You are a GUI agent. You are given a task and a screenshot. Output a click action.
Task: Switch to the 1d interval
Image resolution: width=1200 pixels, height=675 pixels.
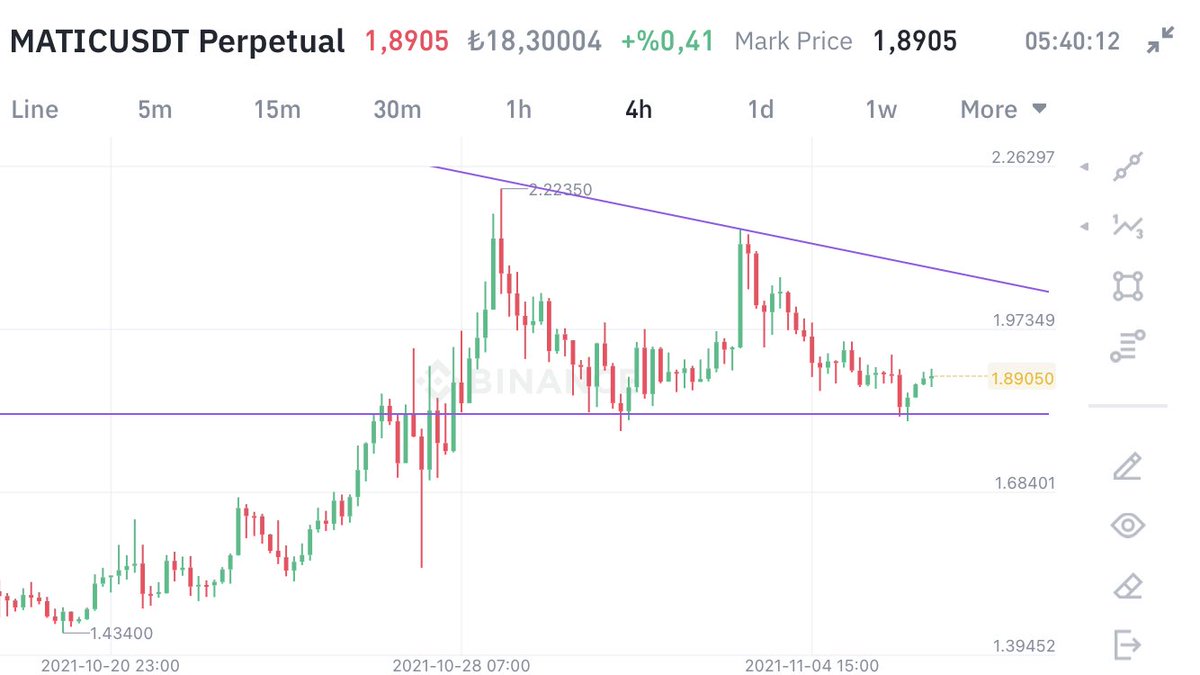point(761,109)
